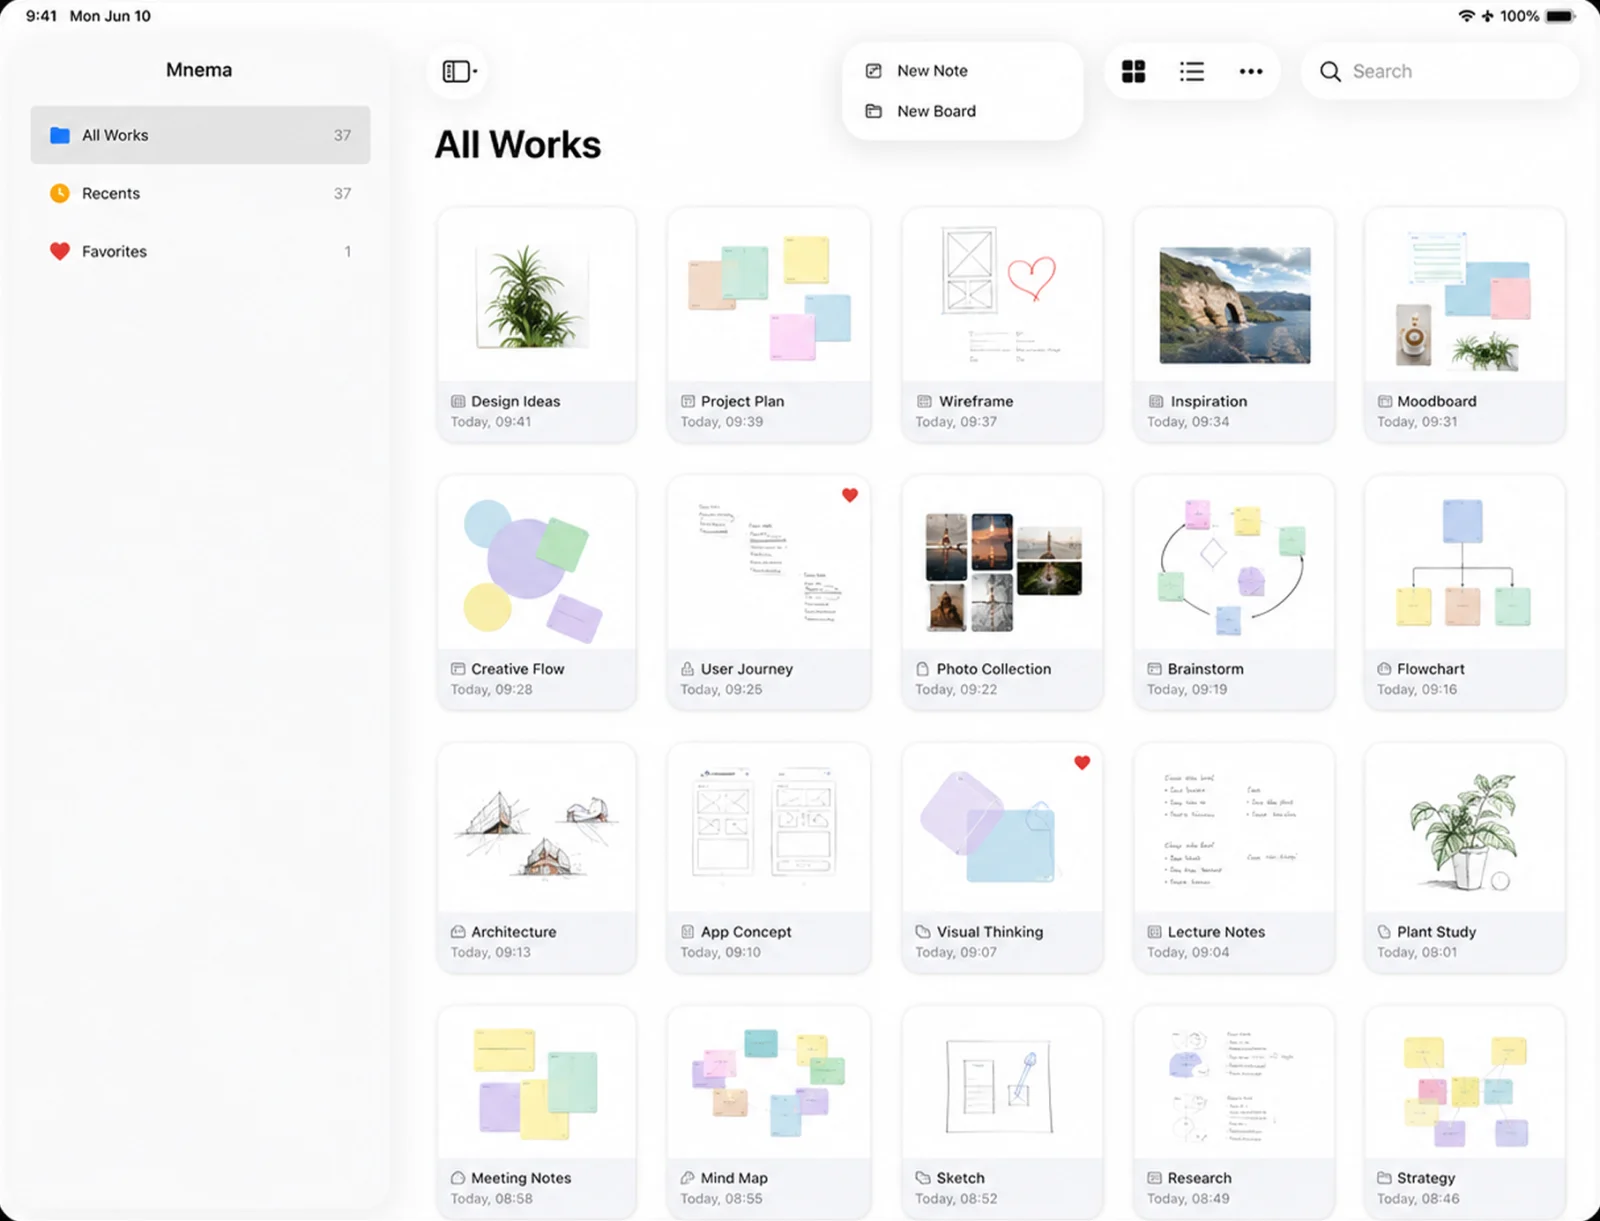Click the New Note pencil icon
The image size is (1600, 1221).
pyautogui.click(x=873, y=71)
